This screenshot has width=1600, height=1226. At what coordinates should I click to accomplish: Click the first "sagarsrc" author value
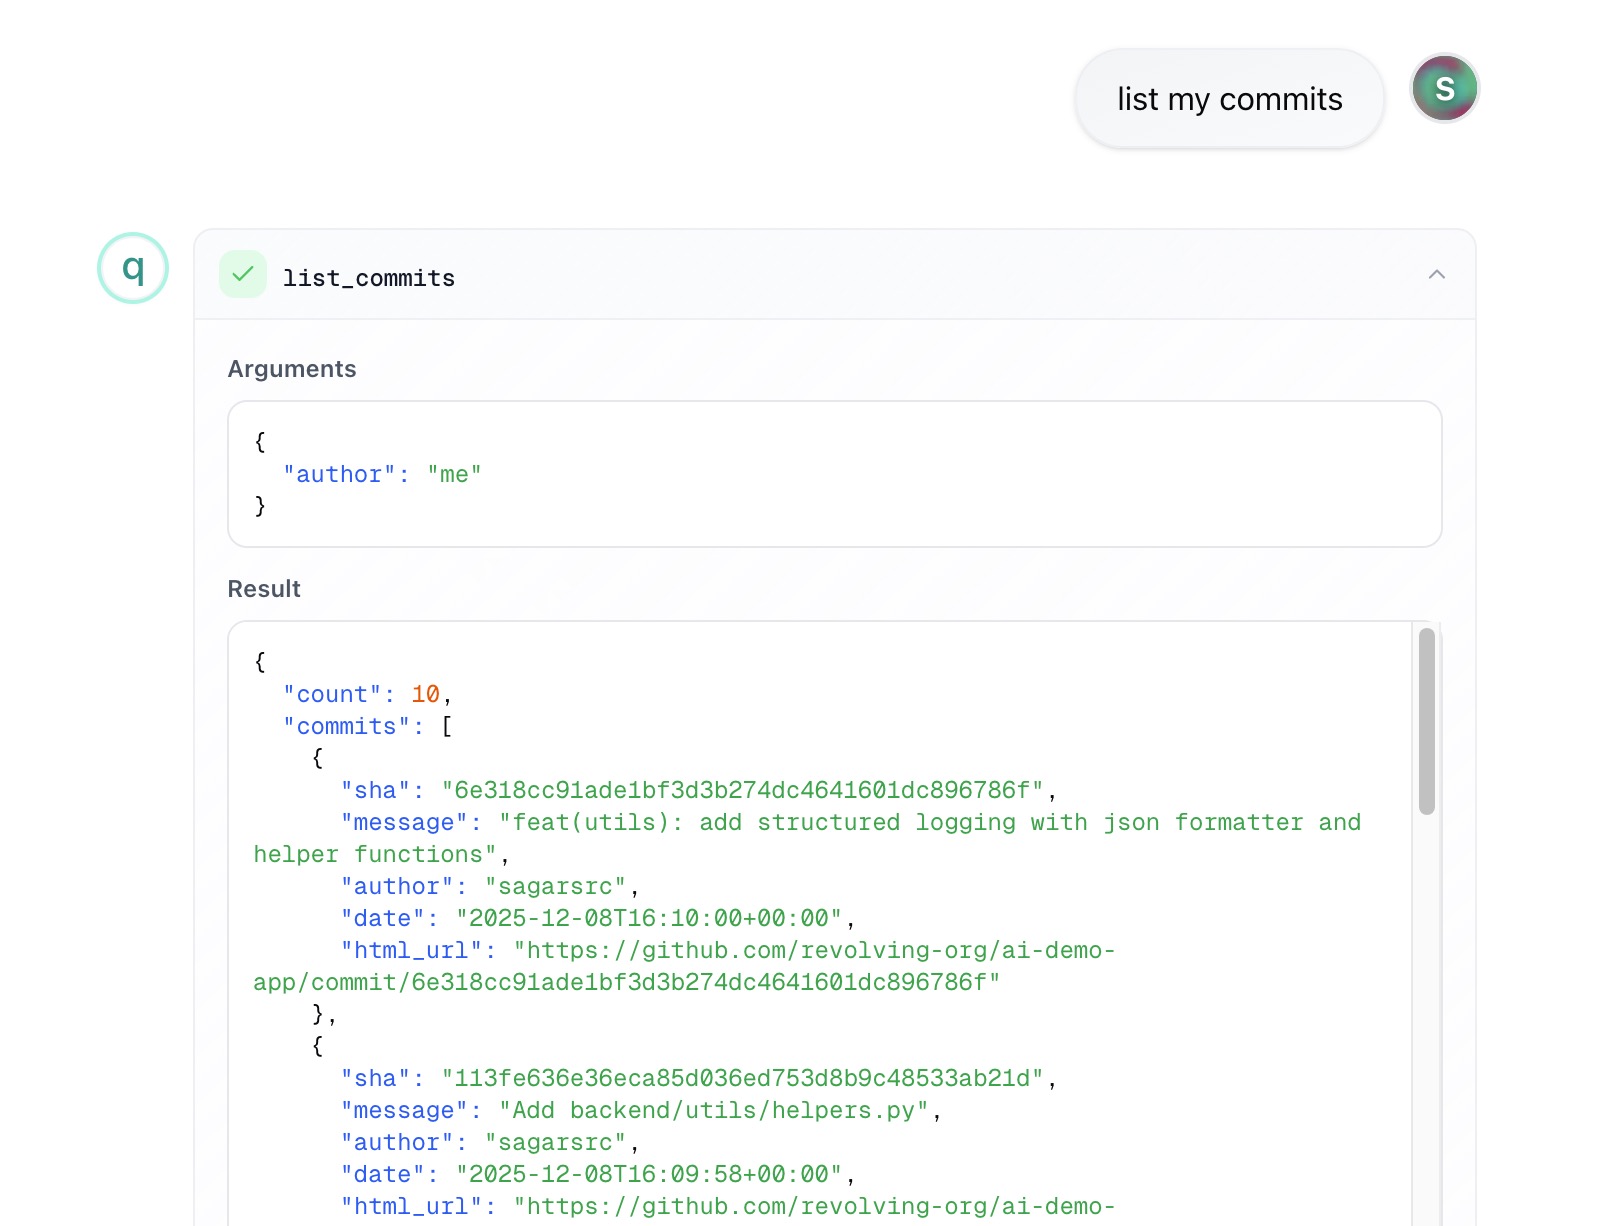(555, 887)
